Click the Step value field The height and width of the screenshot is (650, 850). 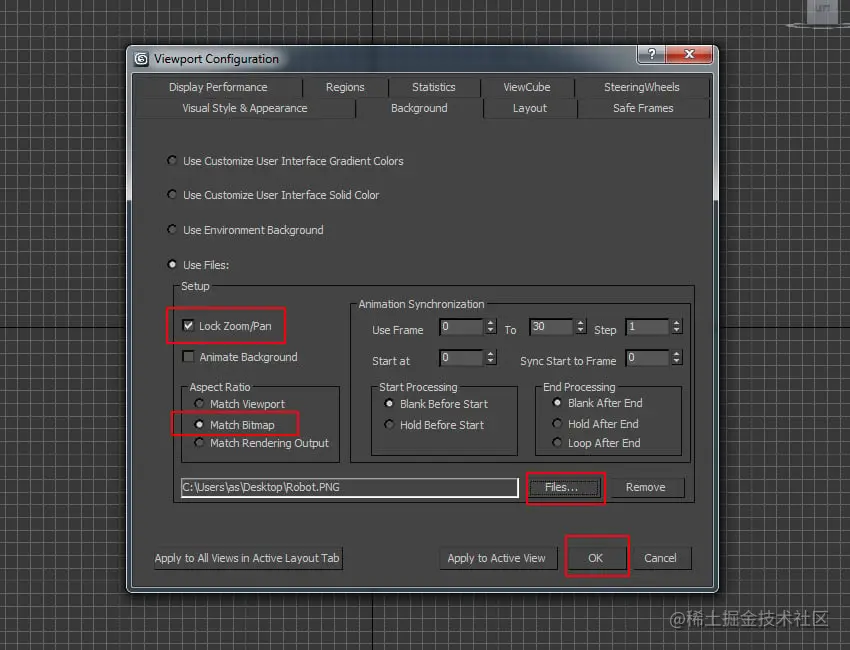647,327
